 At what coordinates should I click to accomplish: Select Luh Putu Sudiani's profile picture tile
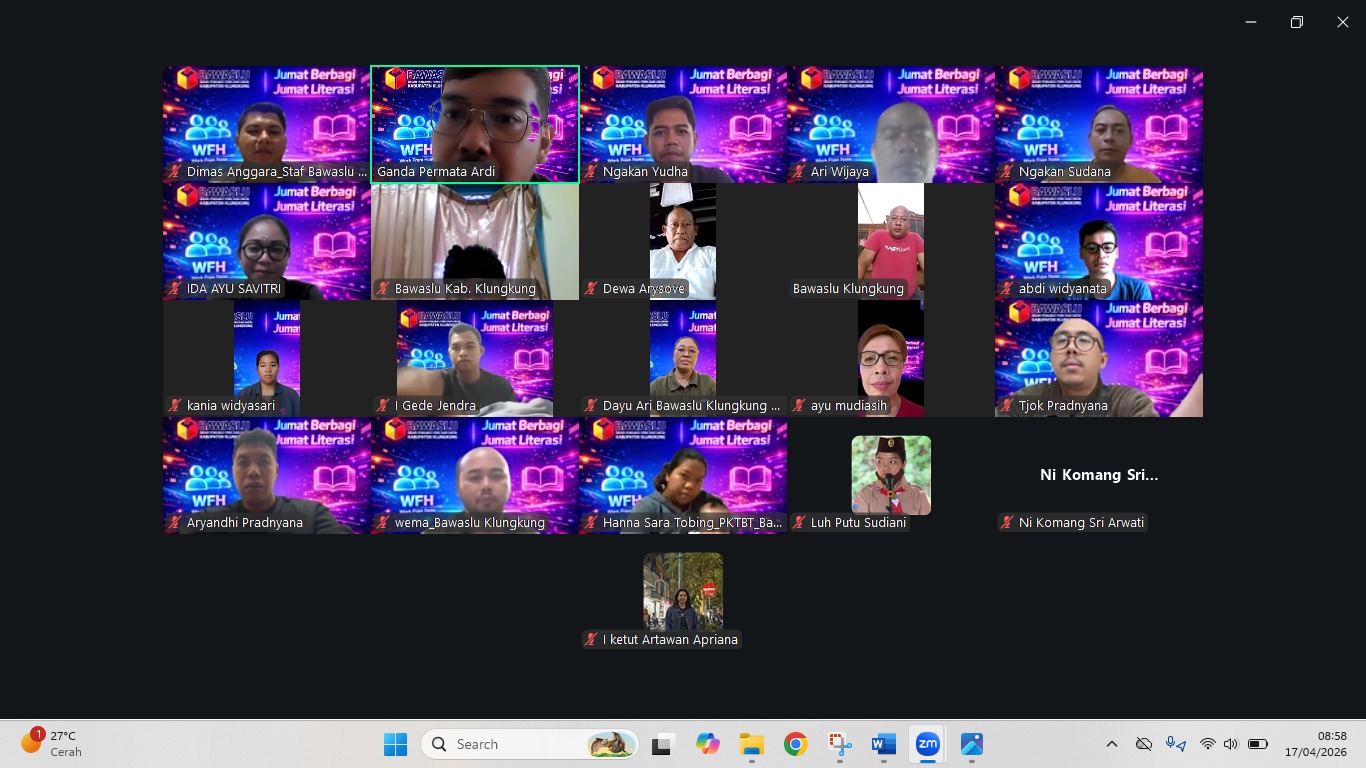point(891,475)
